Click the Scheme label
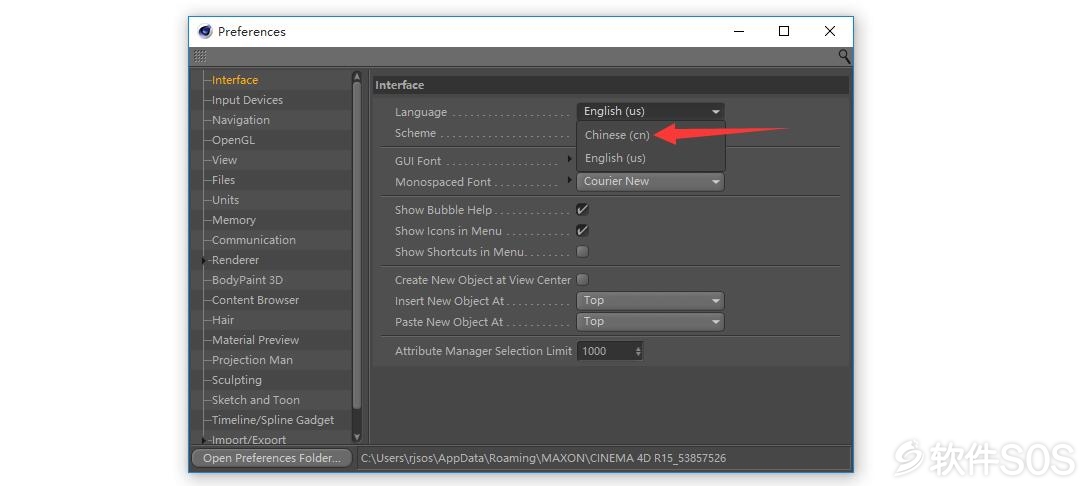Image resolution: width=1091 pixels, height=486 pixels. 415,133
